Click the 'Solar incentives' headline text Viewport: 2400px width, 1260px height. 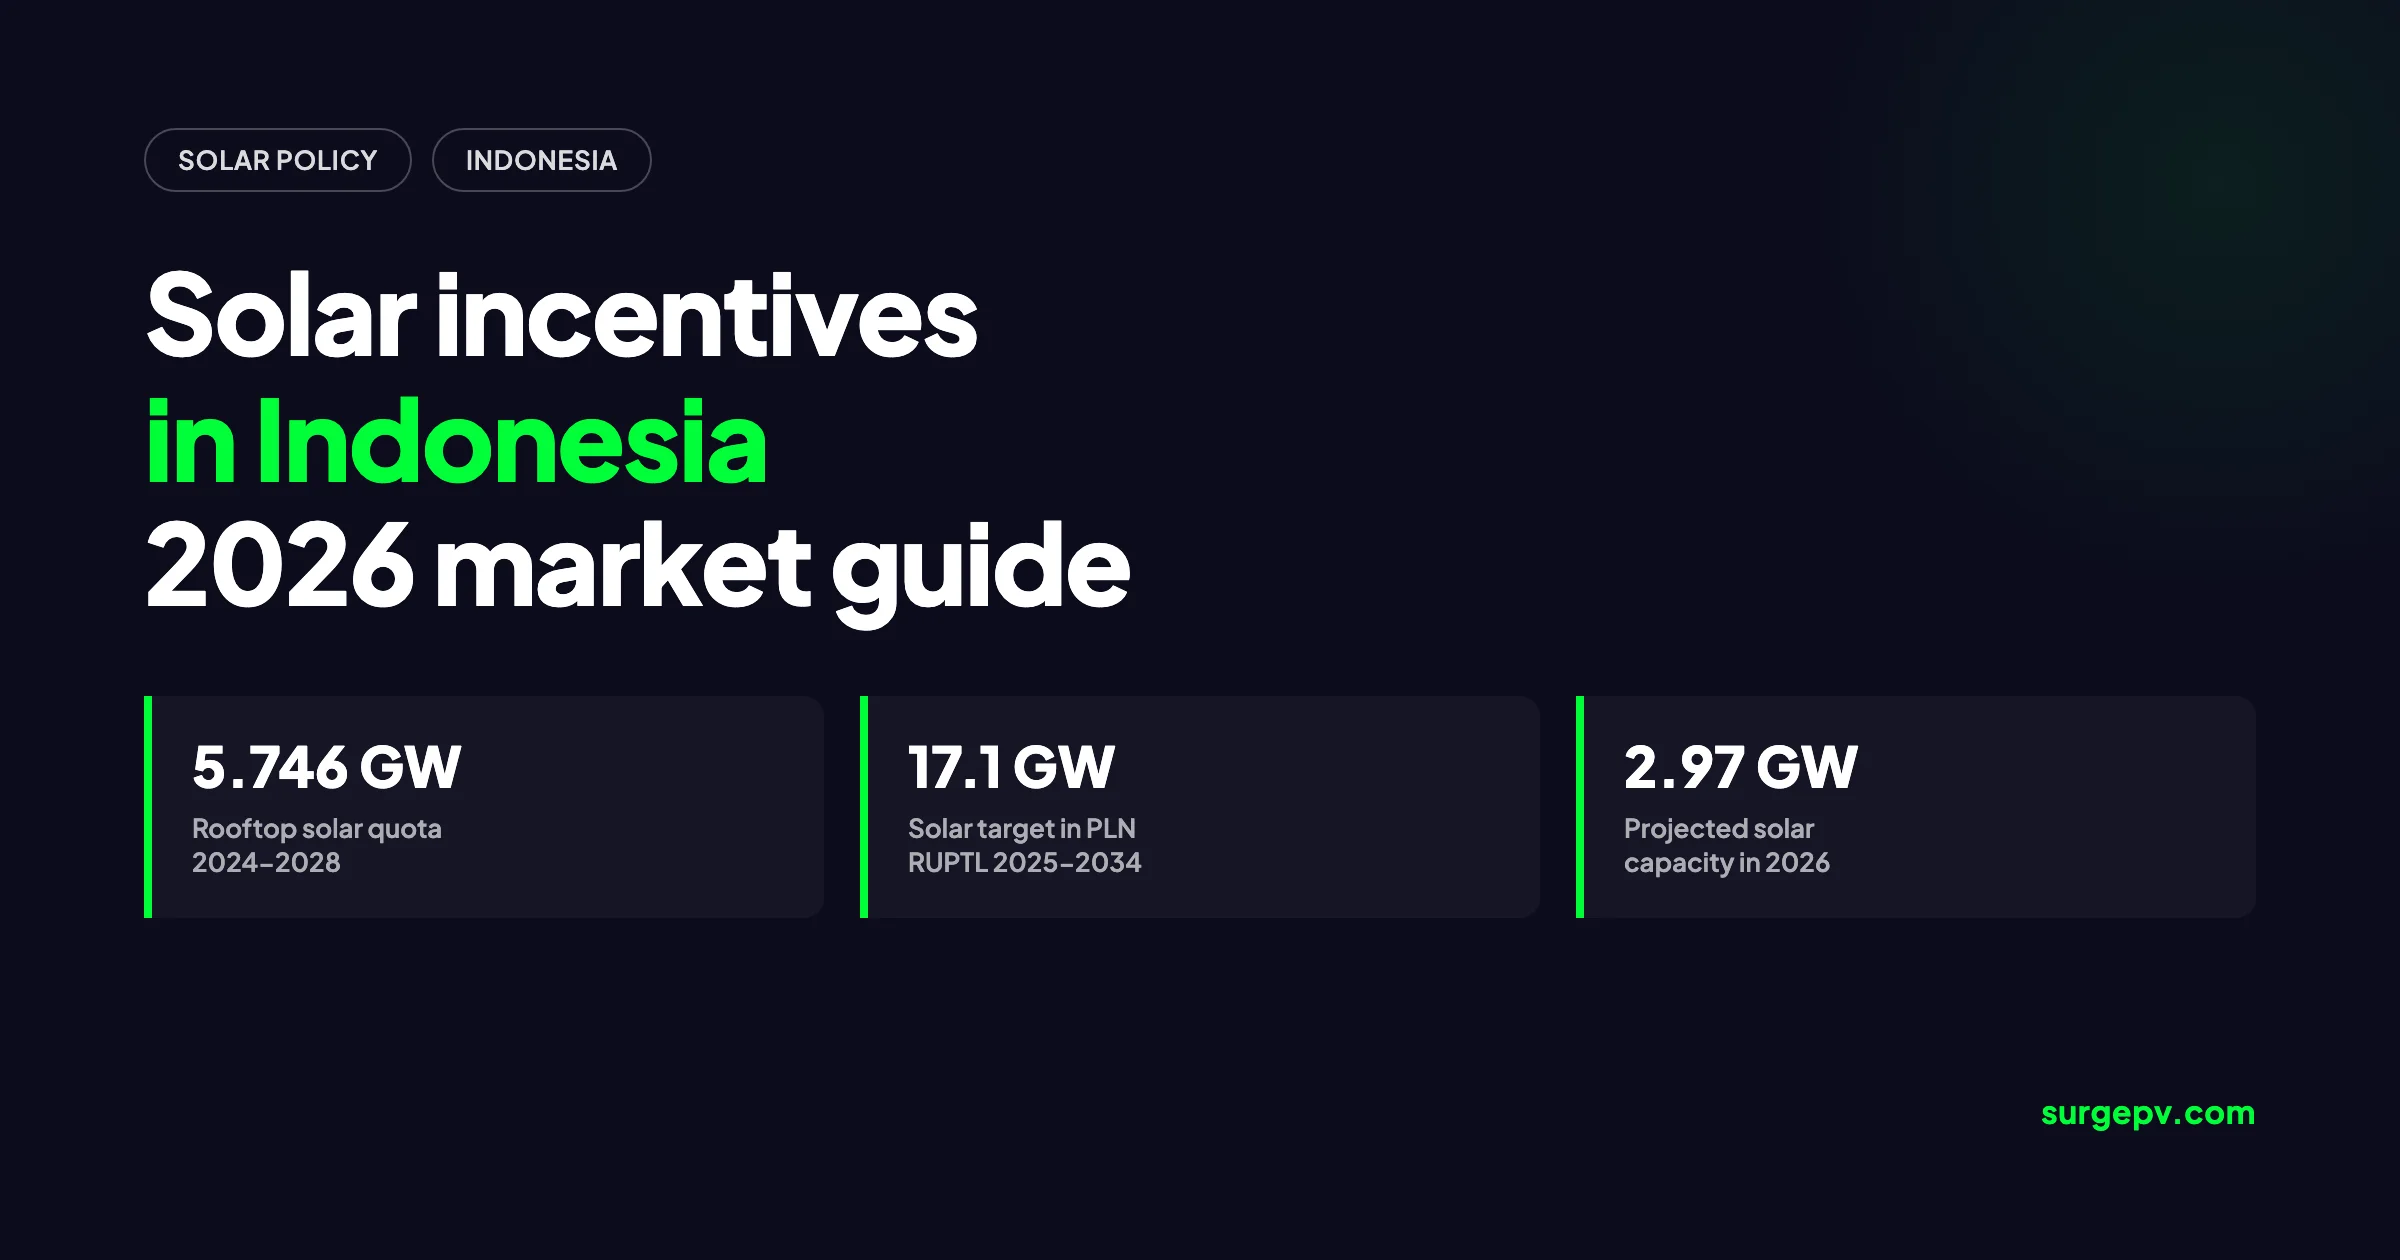[x=561, y=317]
